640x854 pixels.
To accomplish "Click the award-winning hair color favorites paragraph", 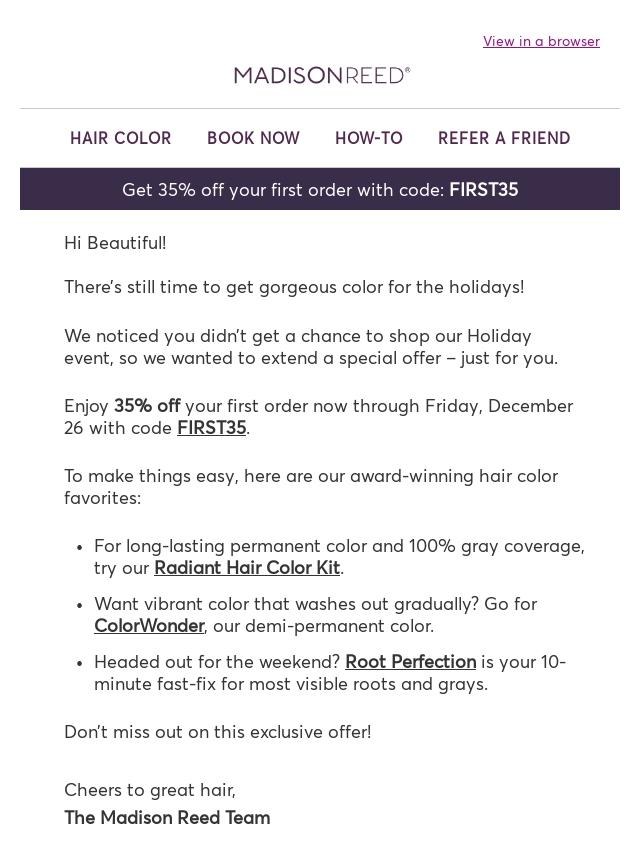I will [x=310, y=486].
